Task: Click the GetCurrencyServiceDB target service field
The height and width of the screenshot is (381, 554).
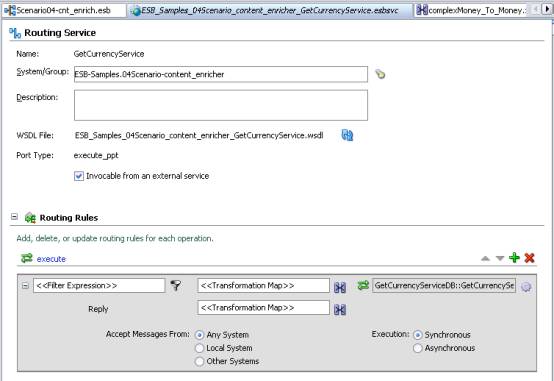Action: [x=444, y=285]
